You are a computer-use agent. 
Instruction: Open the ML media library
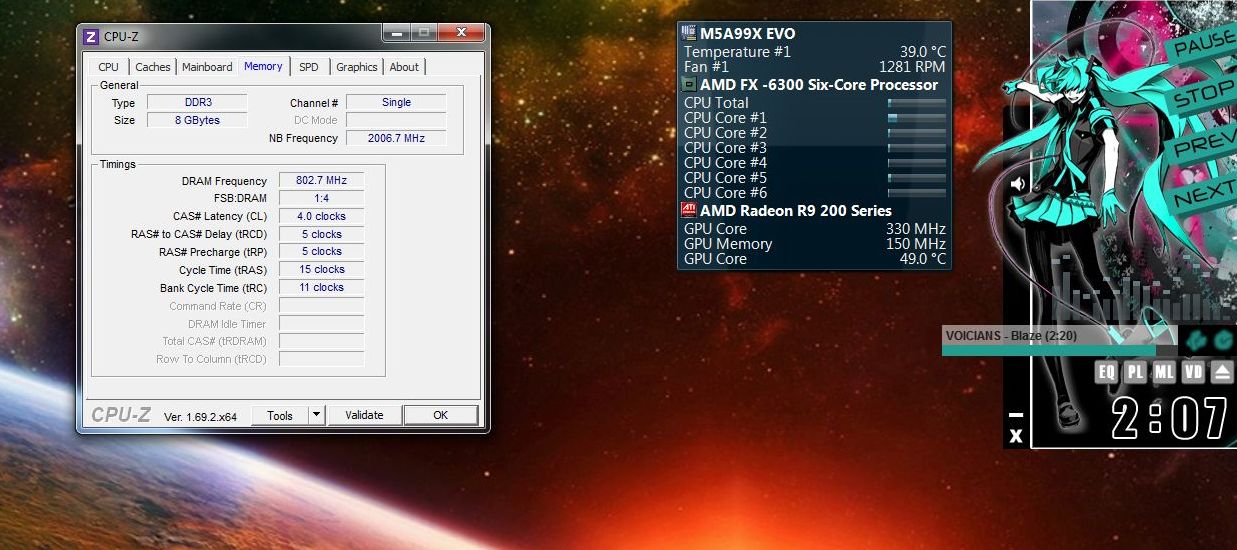pyautogui.click(x=1164, y=372)
